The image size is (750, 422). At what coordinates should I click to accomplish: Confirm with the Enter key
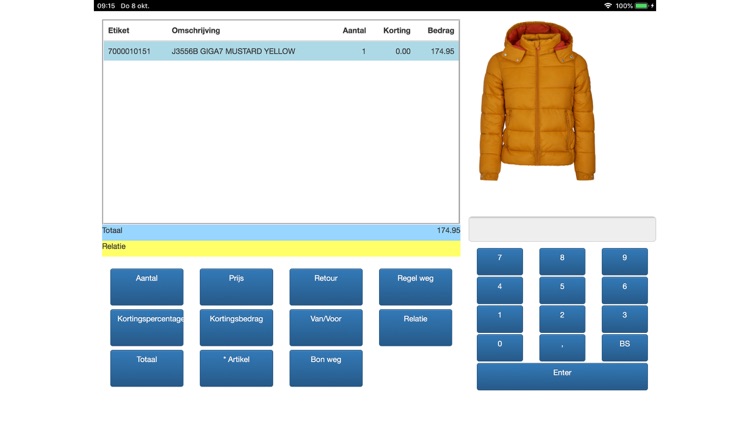pos(562,377)
